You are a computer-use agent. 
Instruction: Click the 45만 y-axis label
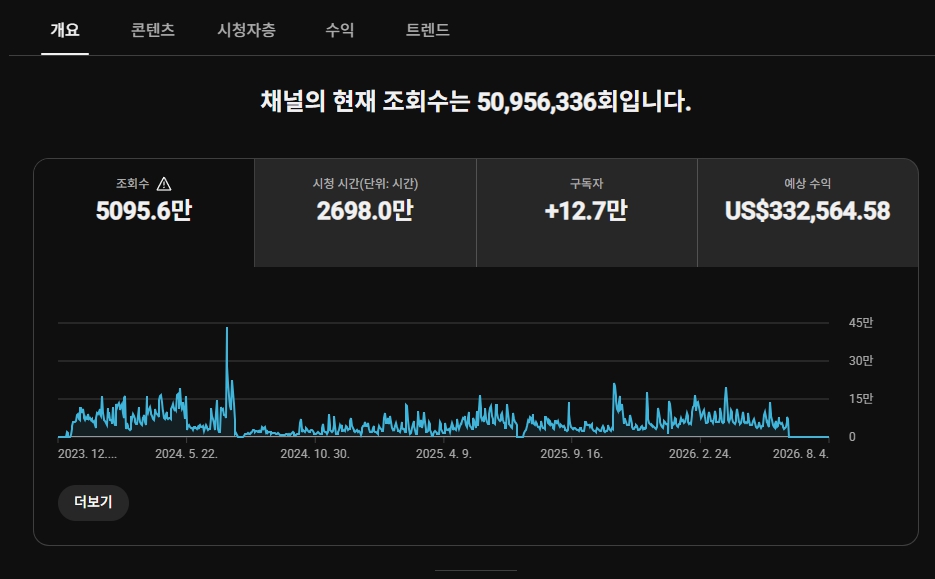pyautogui.click(x=860, y=323)
